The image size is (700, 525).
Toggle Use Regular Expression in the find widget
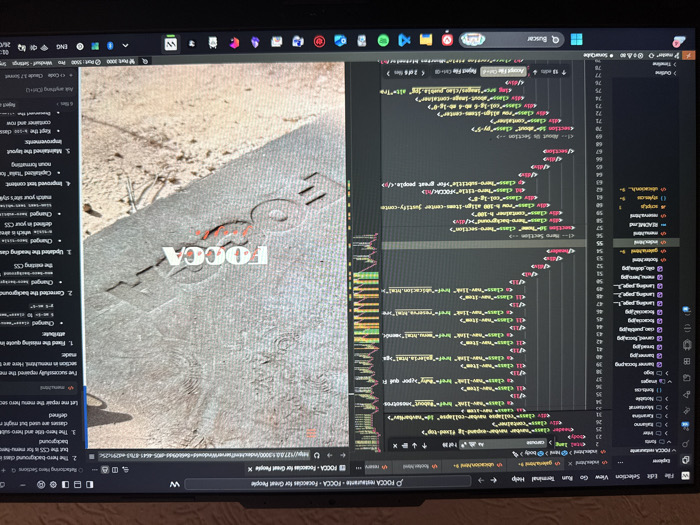tap(464, 445)
